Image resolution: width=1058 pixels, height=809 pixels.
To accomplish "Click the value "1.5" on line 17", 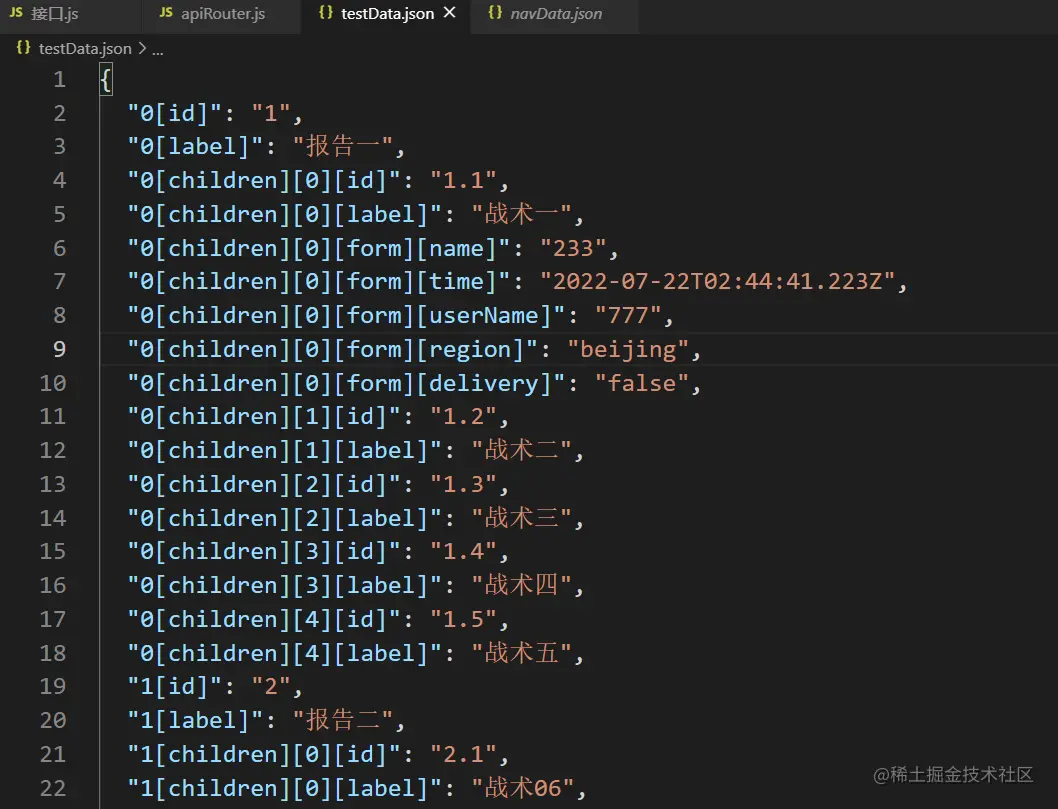I will (x=464, y=619).
